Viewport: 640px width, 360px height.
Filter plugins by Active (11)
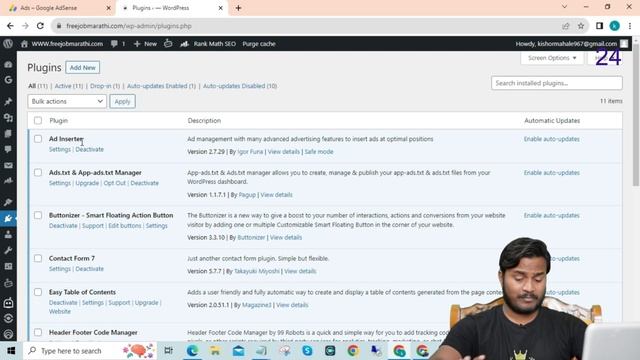(69, 86)
